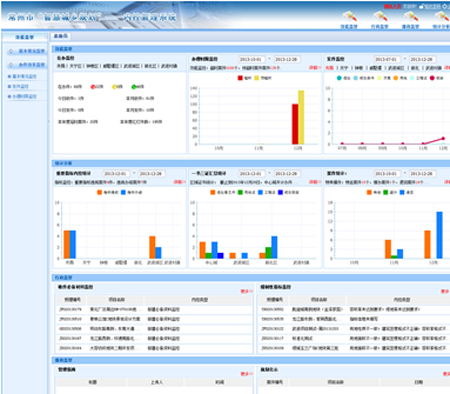Click the green legend swatch in 一书三证 chart
Screen dimensions: 450x394
pyautogui.click(x=240, y=192)
